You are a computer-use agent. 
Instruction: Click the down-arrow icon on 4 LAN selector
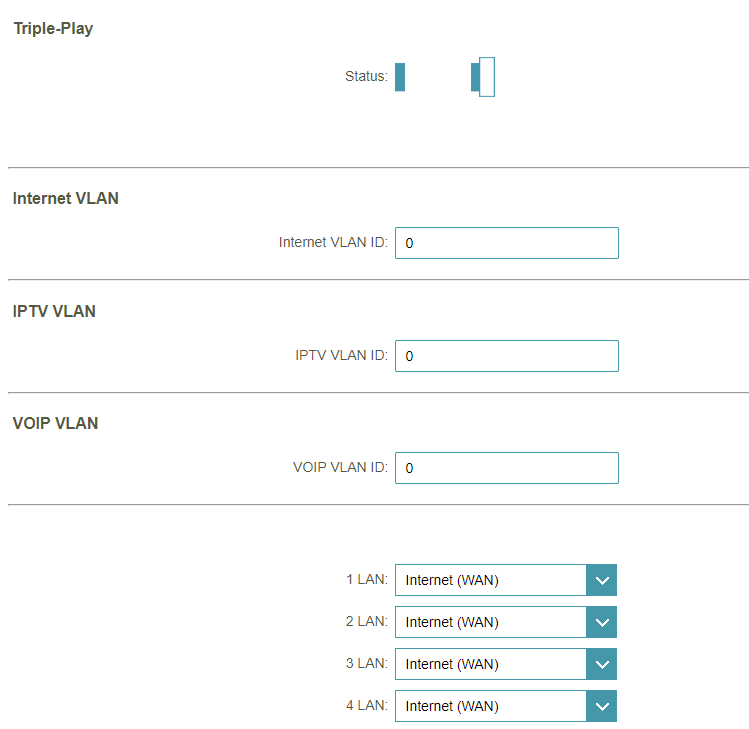click(601, 706)
